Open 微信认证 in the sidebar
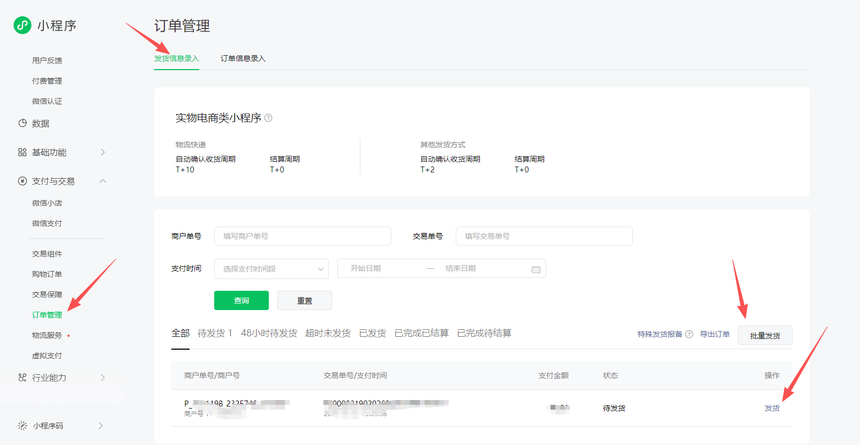Screen dimensions: 860x445 point(47,102)
